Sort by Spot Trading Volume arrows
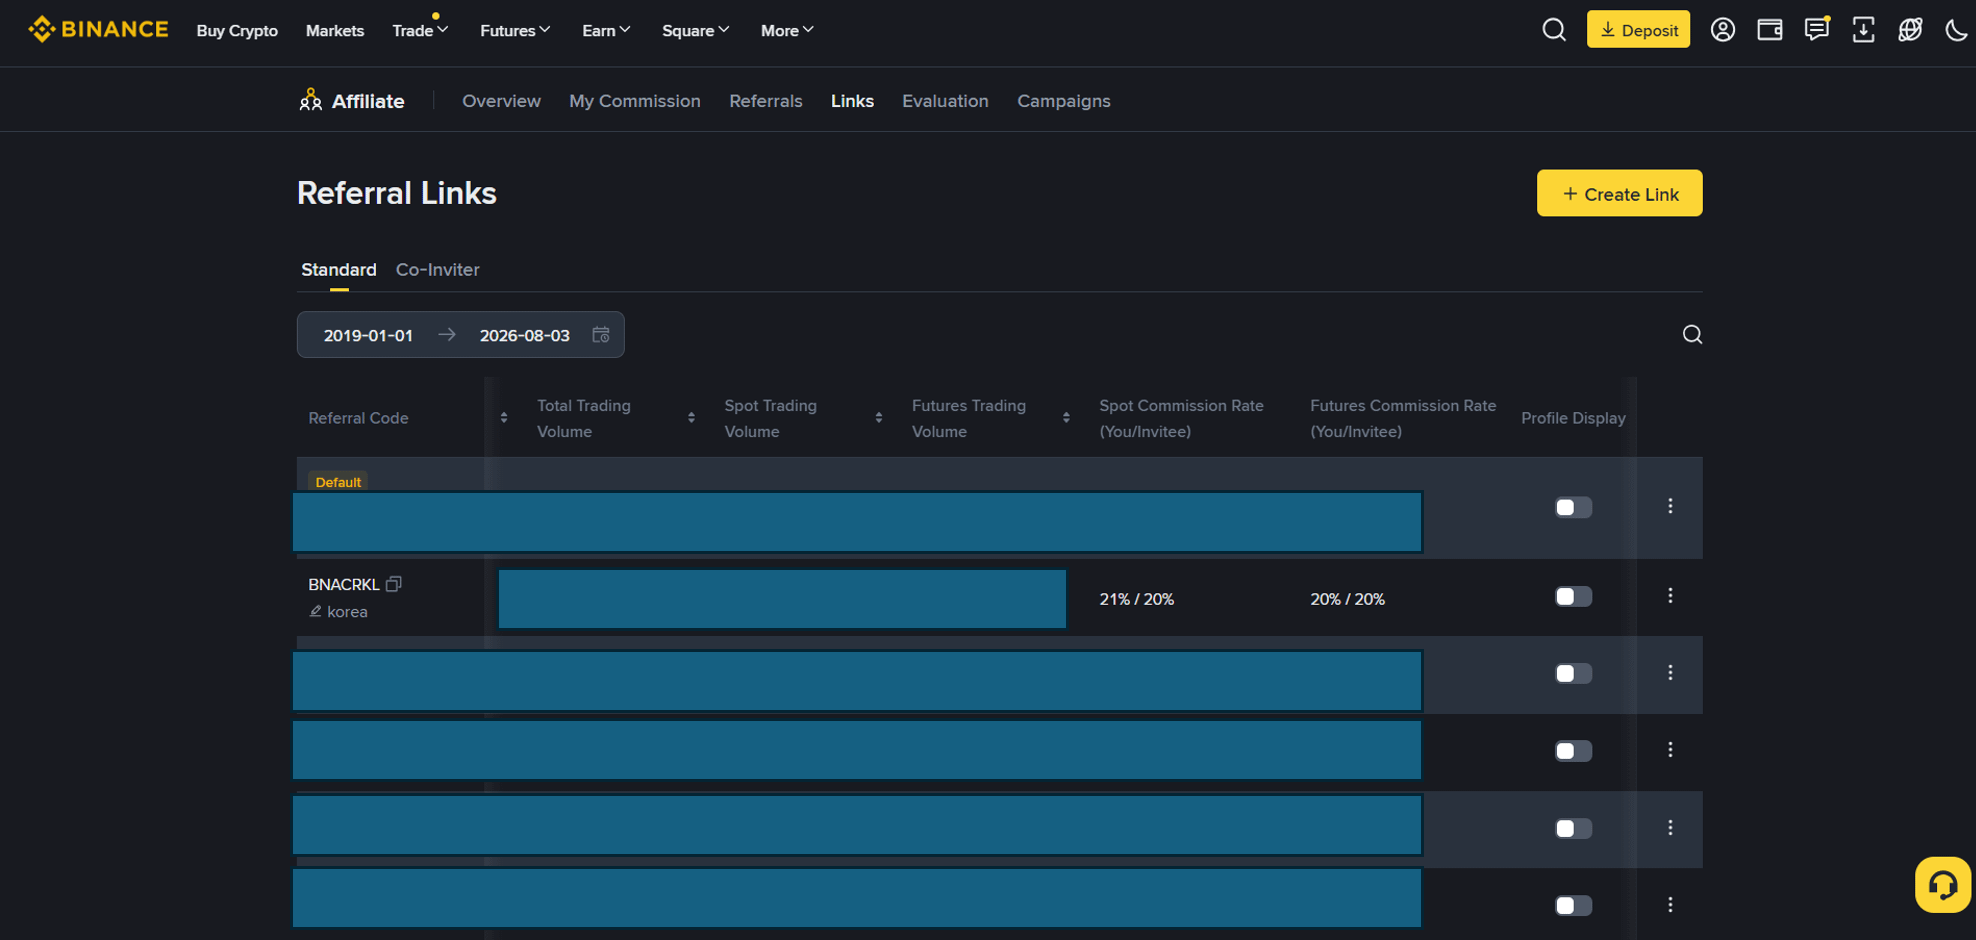Viewport: 1976px width, 940px height. coord(879,418)
